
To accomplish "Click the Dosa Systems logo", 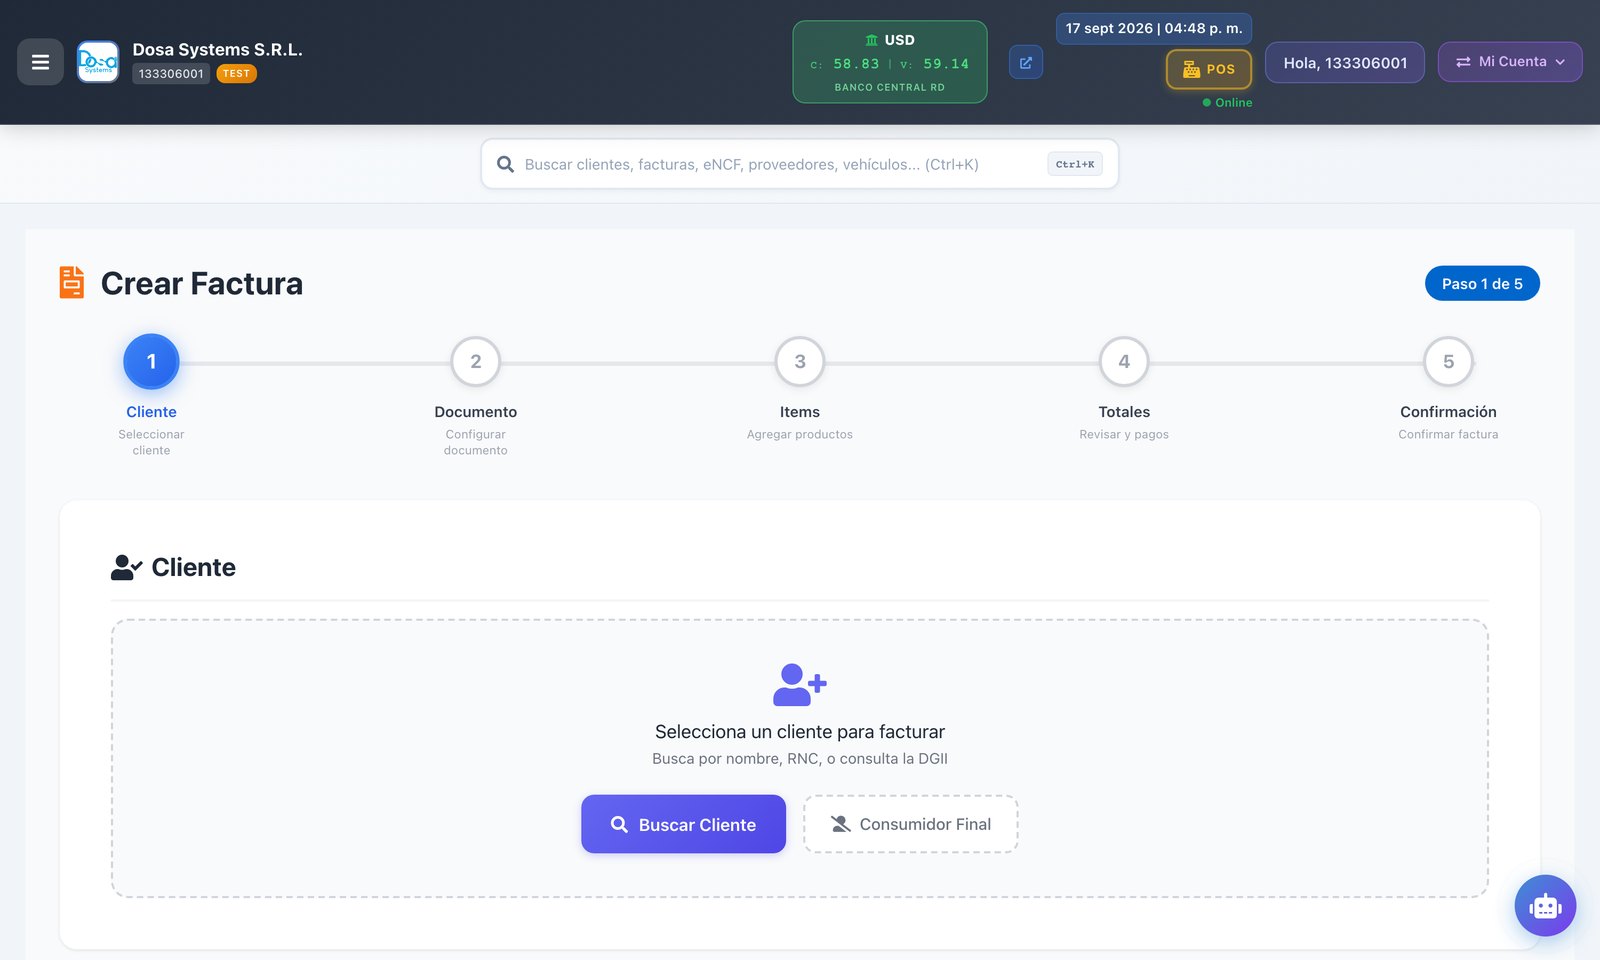I will point(98,62).
